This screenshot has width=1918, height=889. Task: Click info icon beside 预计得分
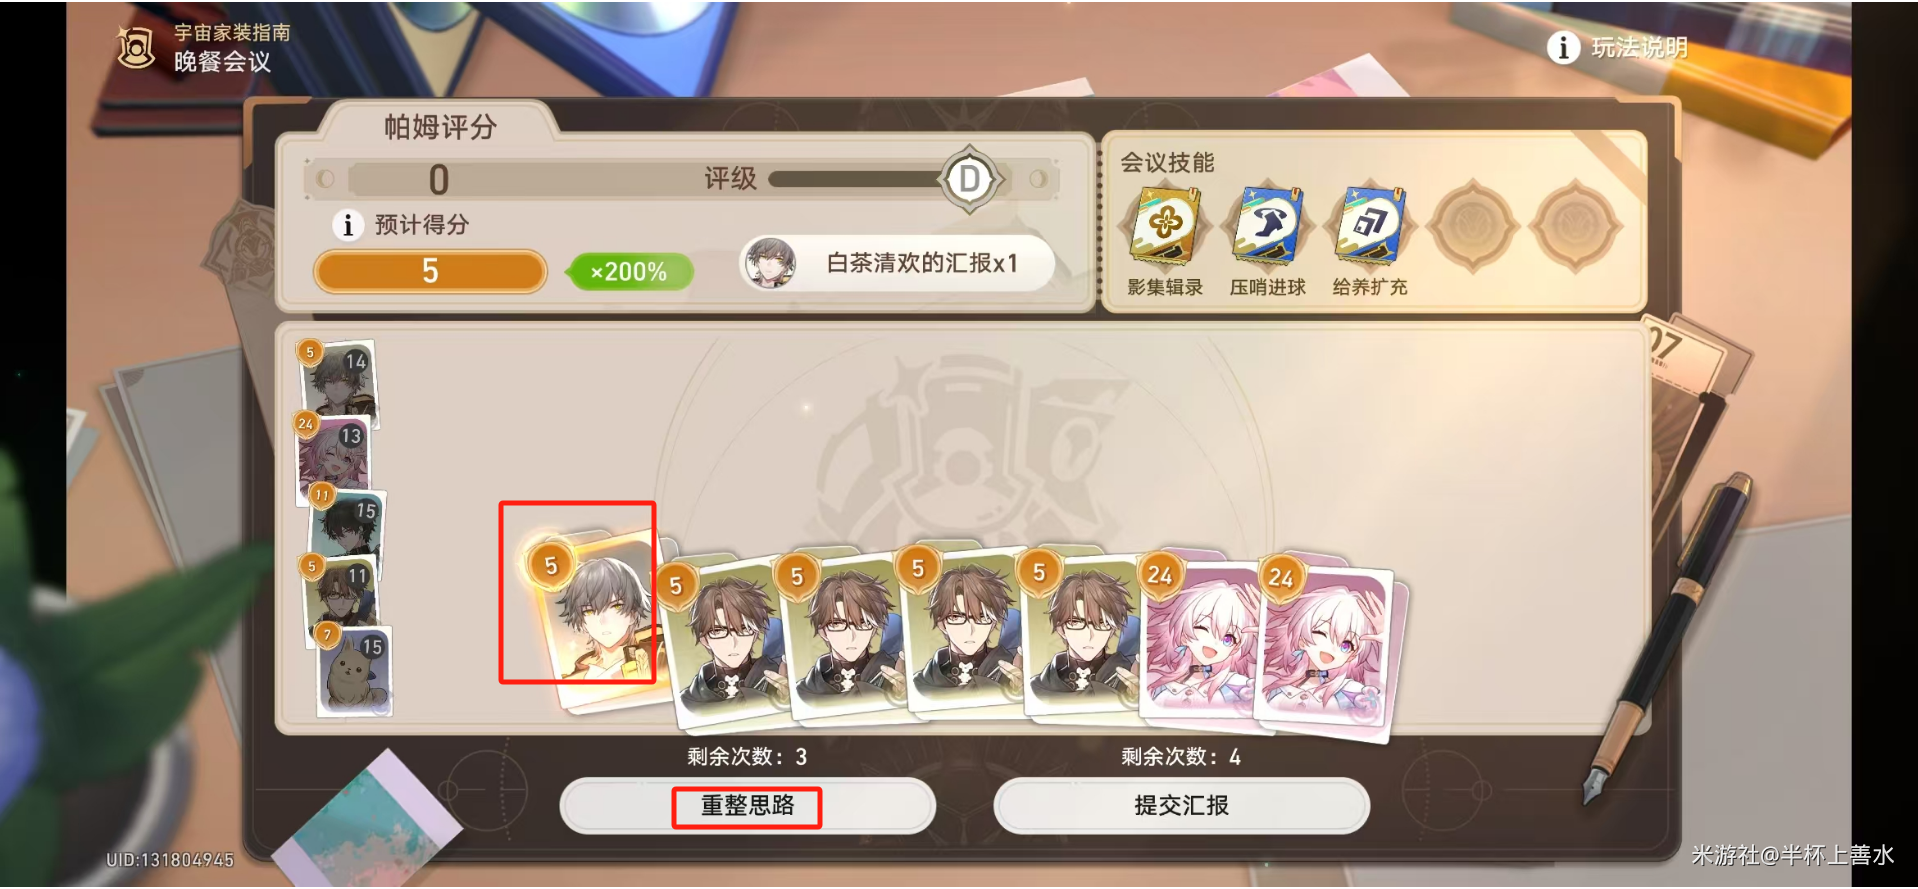point(347,225)
